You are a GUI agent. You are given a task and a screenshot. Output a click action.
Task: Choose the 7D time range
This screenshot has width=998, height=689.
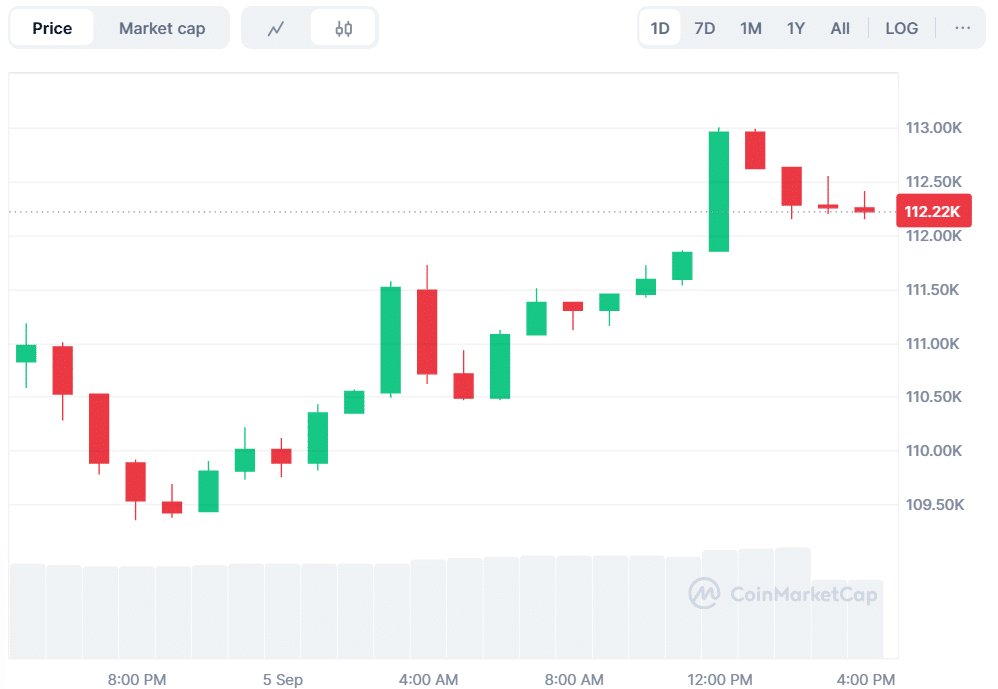coord(705,28)
